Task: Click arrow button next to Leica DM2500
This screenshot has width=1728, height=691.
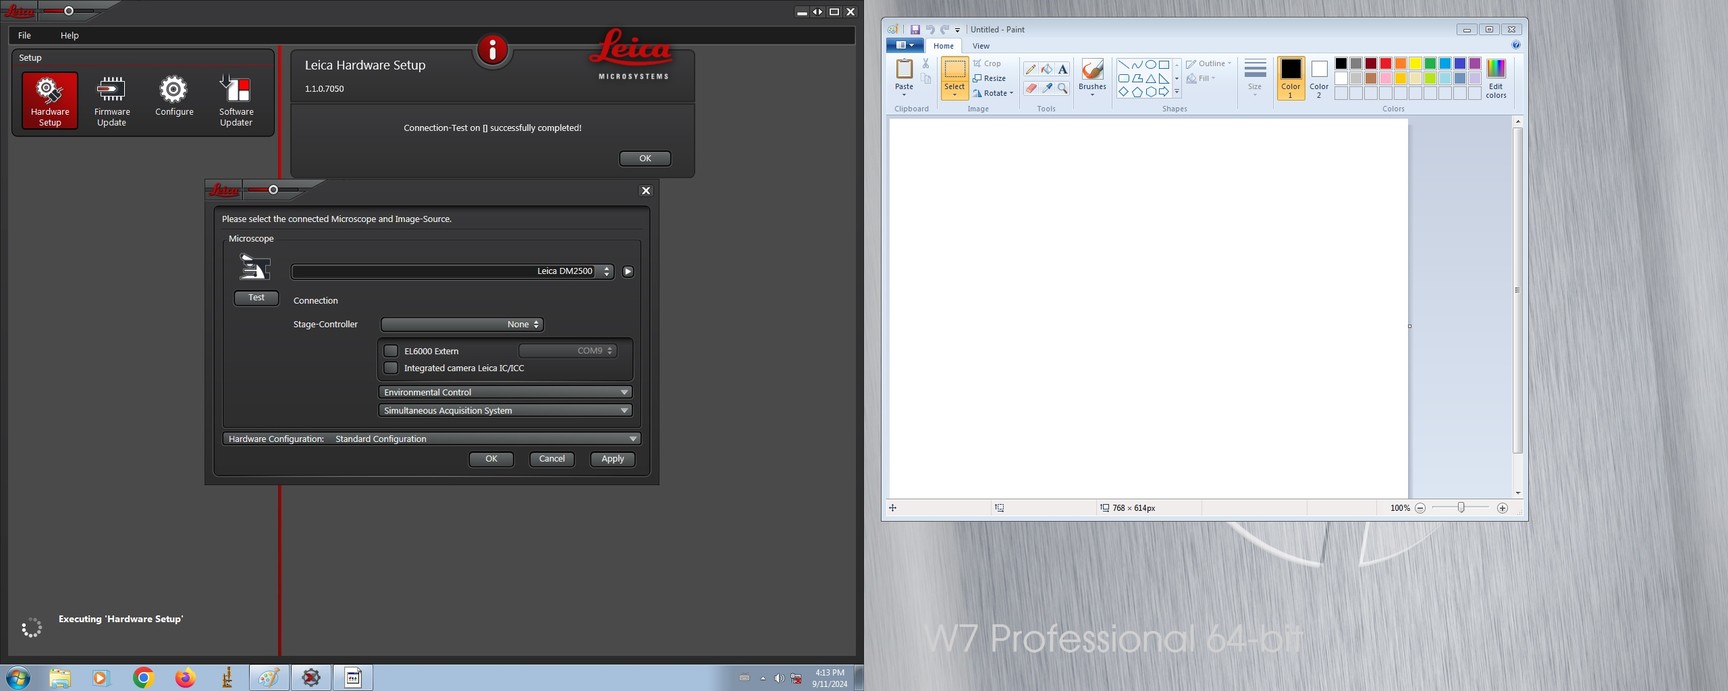Action: pyautogui.click(x=628, y=271)
